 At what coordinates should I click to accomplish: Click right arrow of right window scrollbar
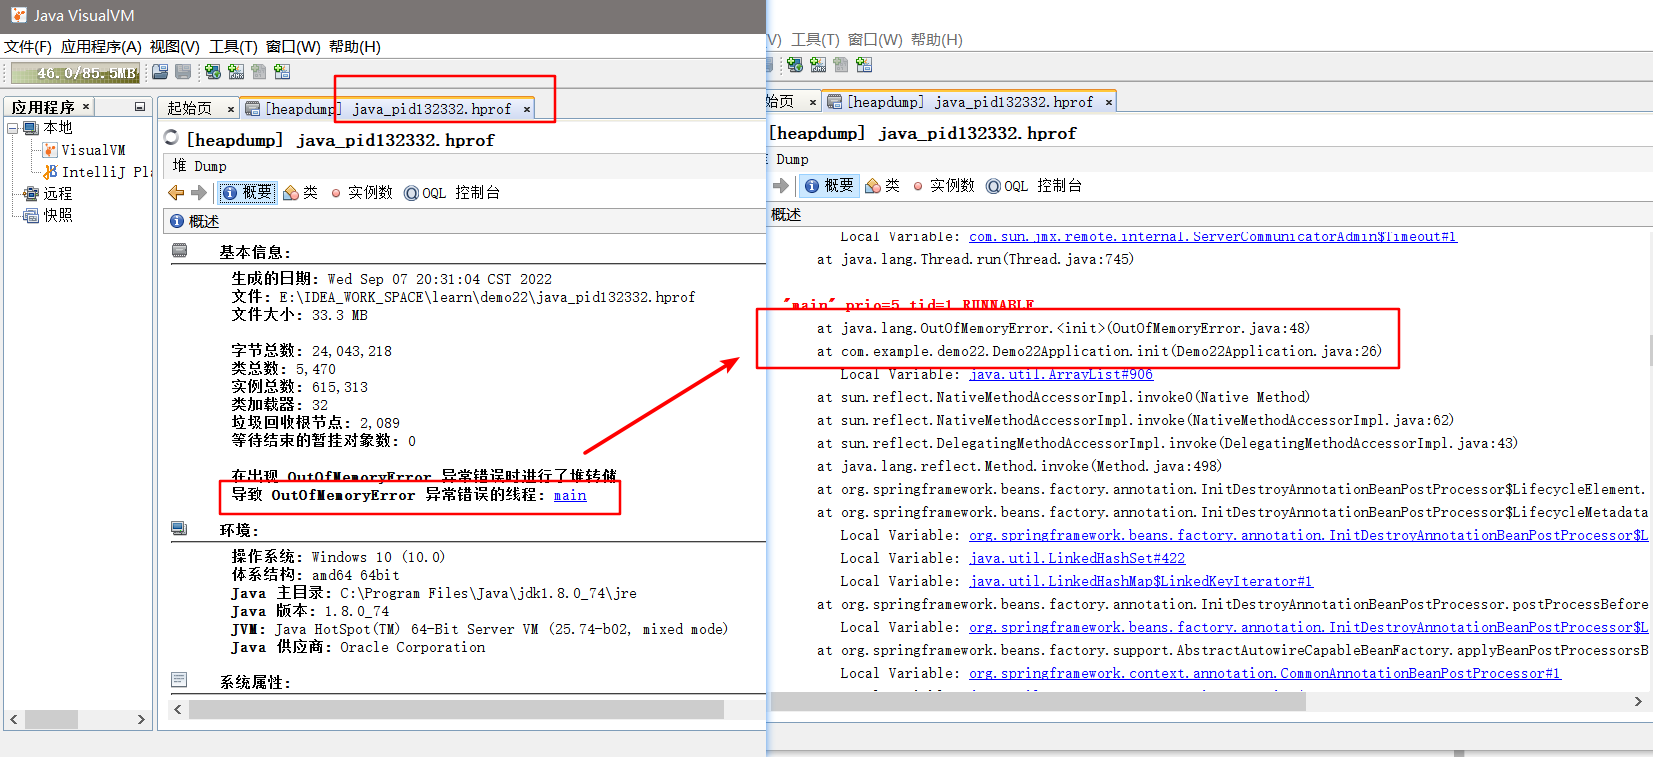1638,702
